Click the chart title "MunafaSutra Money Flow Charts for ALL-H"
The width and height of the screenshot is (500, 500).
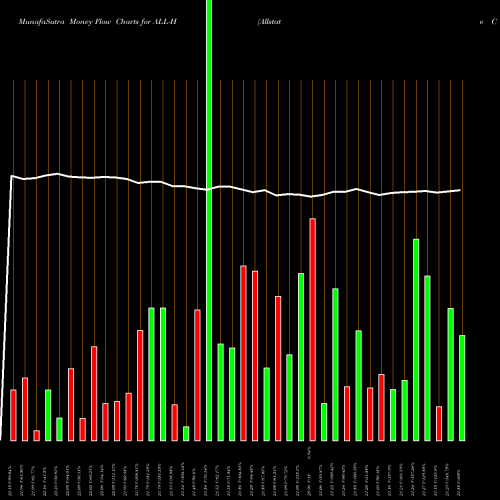[x=97, y=22]
